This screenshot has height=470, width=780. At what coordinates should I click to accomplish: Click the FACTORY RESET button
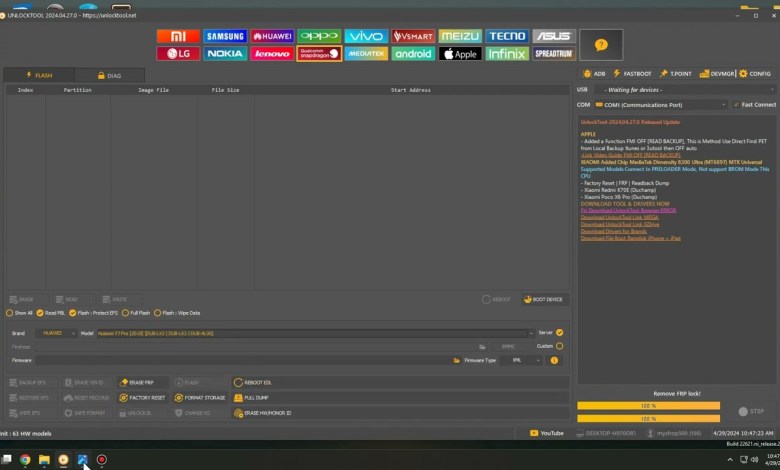pos(142,398)
